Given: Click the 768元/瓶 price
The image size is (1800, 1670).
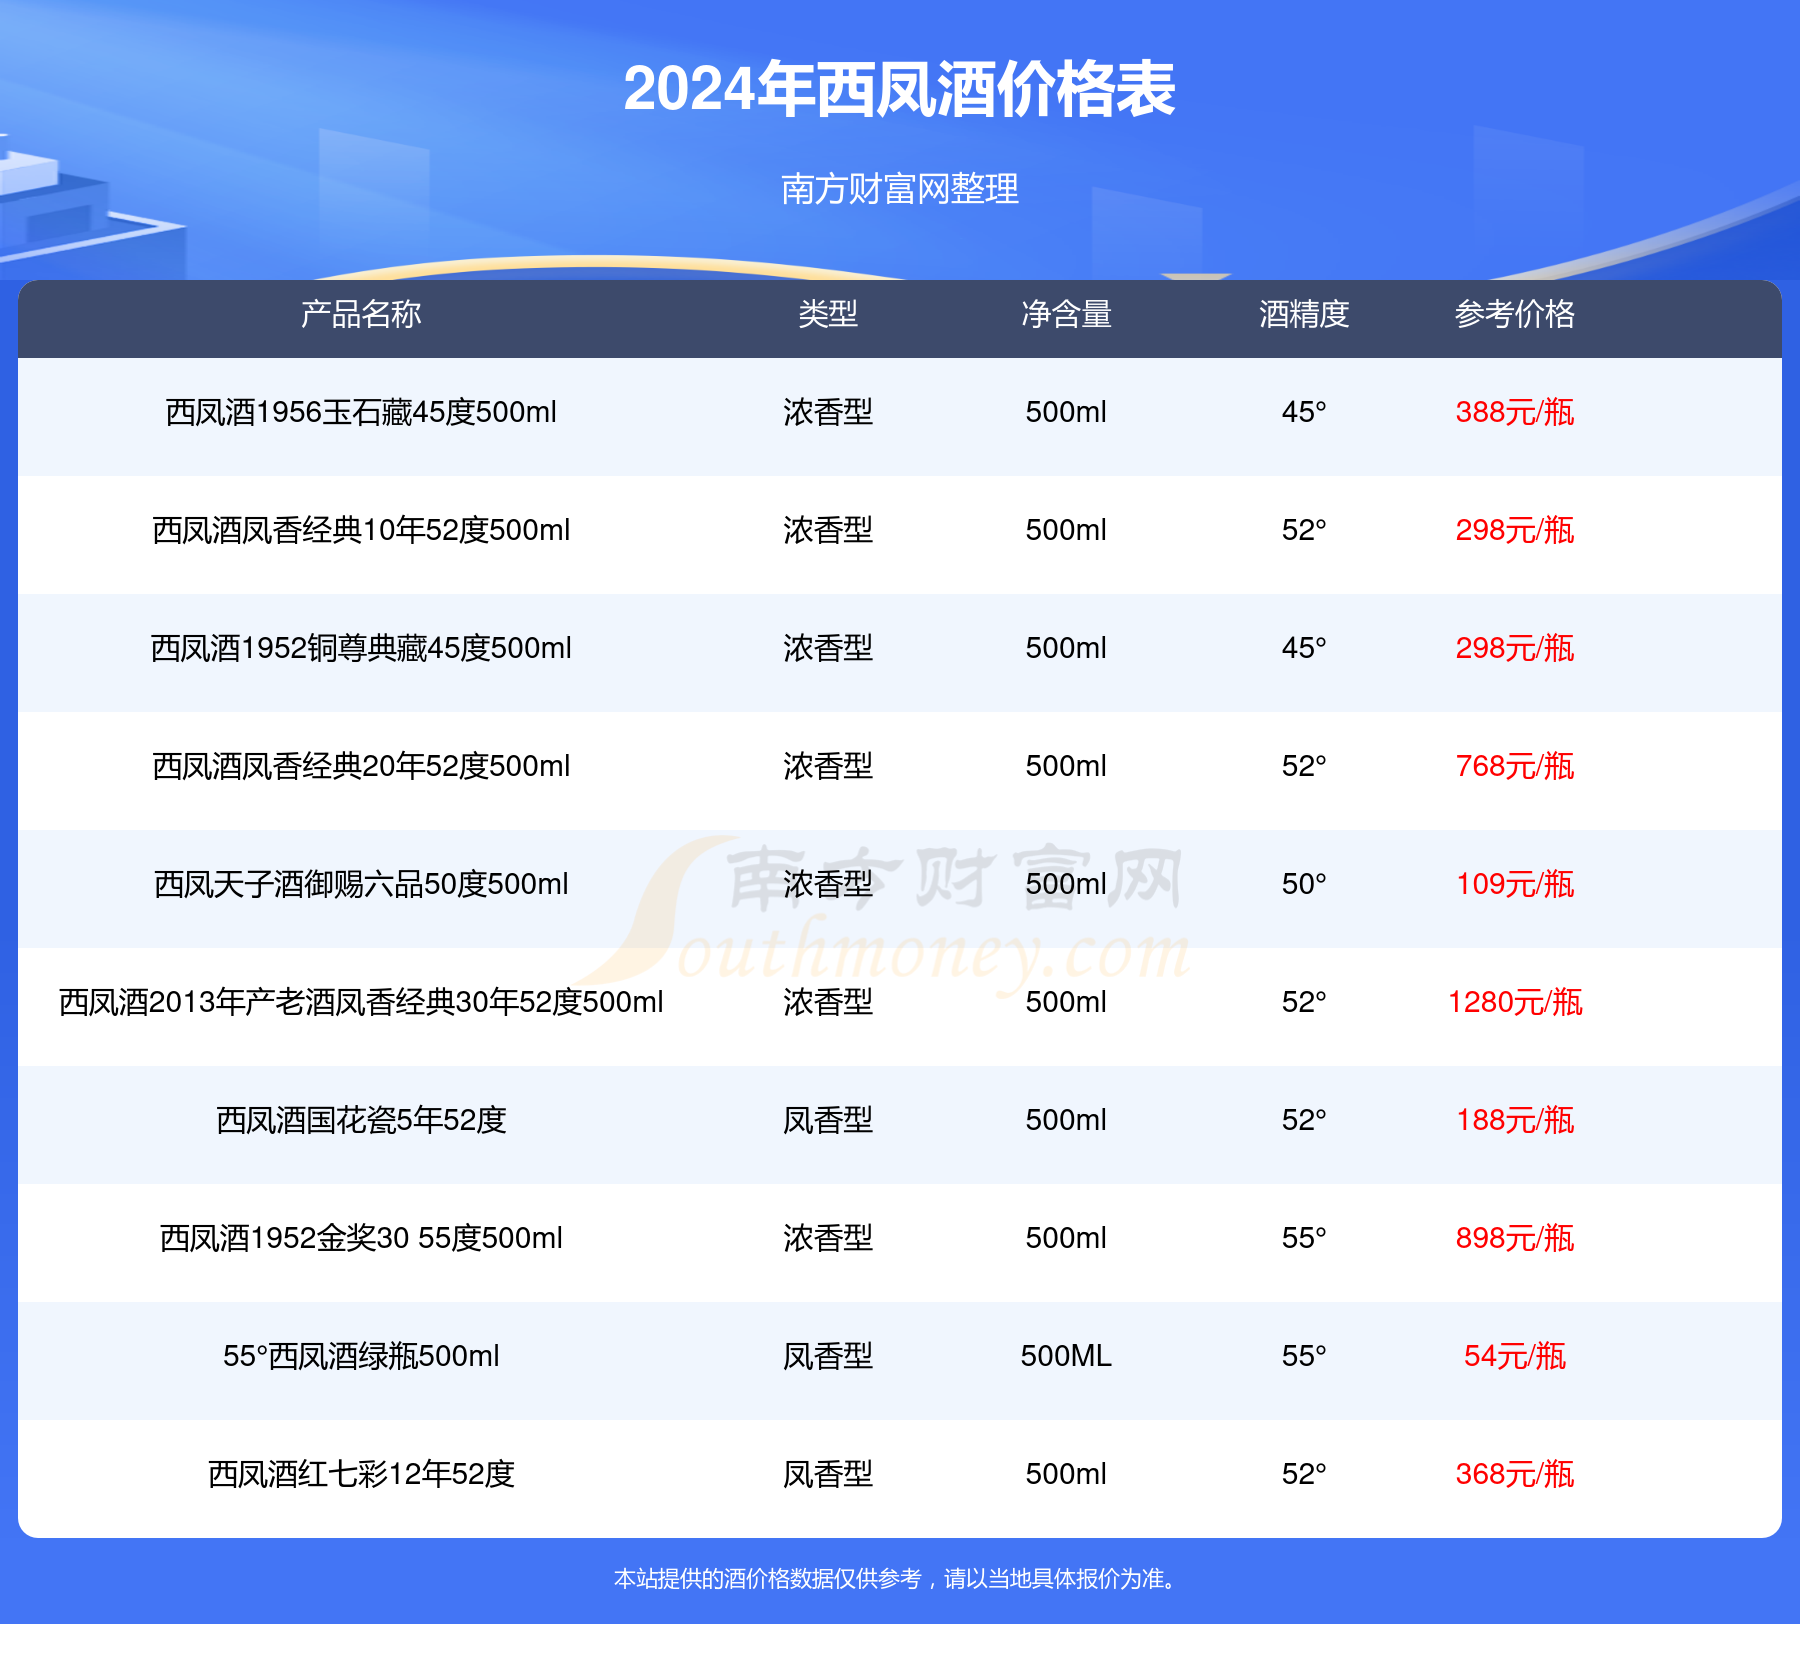Looking at the screenshot, I should (x=1515, y=766).
